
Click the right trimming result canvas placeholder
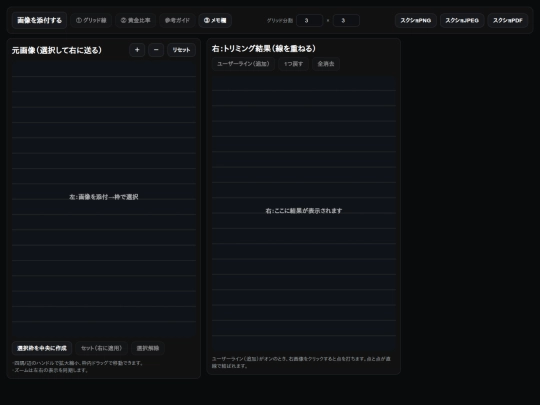[x=304, y=214]
